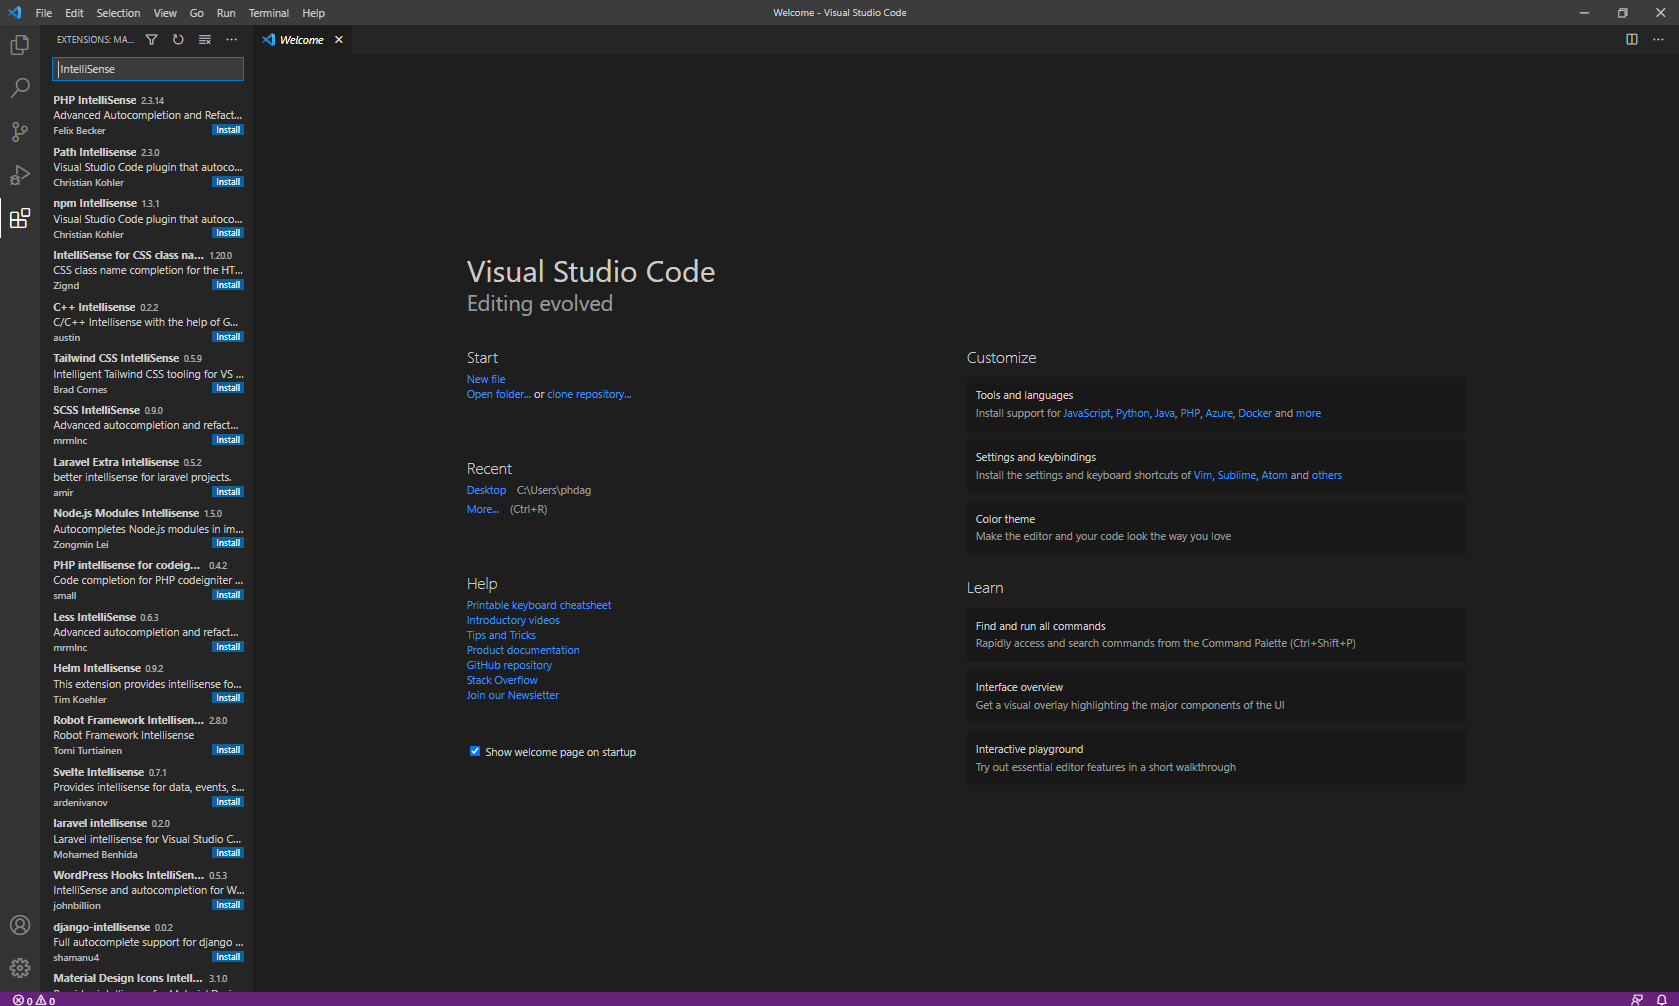Install django-intellisense extension
The image size is (1679, 1006).
tap(228, 957)
